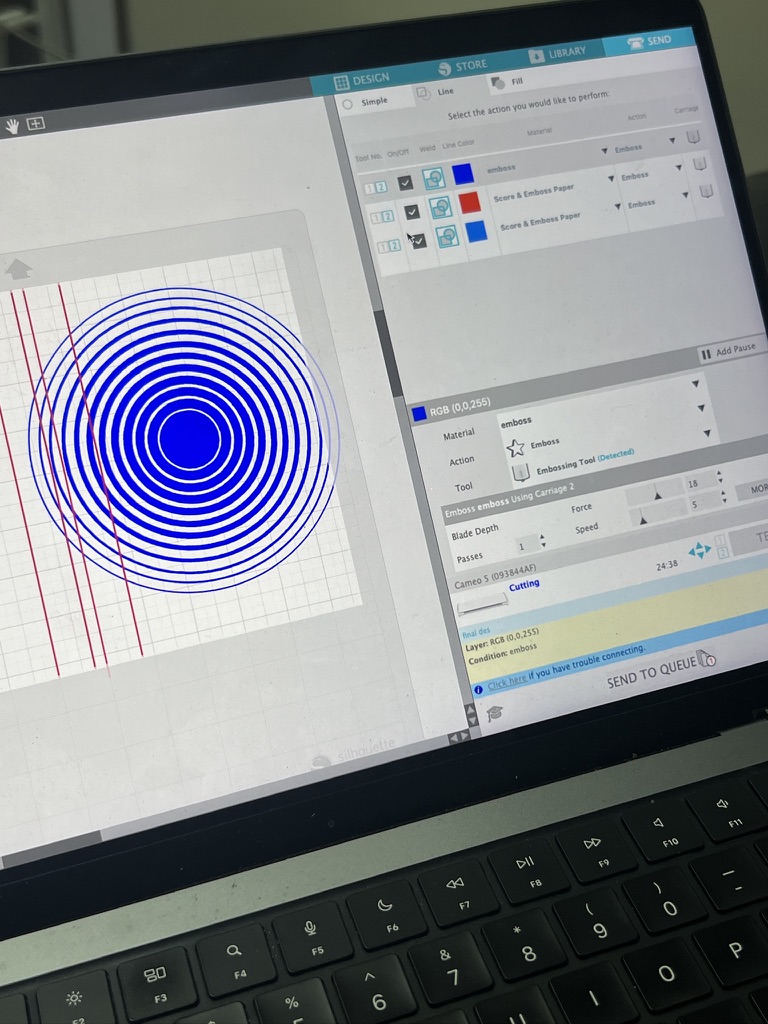
Task: Click the star Emboss action icon
Action: (516, 448)
